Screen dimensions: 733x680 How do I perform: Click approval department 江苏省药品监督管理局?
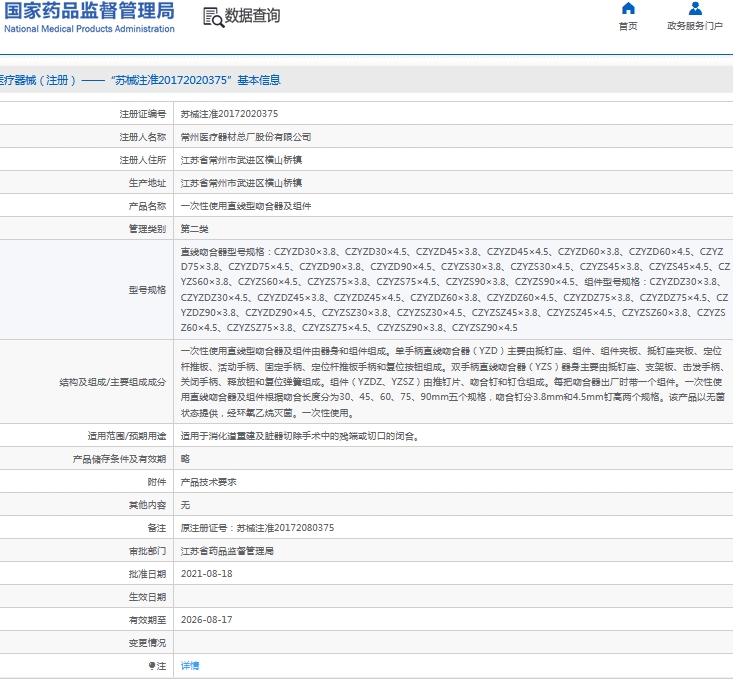(x=227, y=551)
